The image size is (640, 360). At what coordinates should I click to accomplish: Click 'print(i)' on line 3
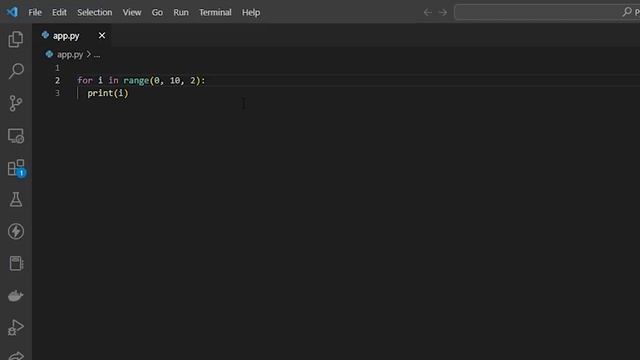(108, 93)
